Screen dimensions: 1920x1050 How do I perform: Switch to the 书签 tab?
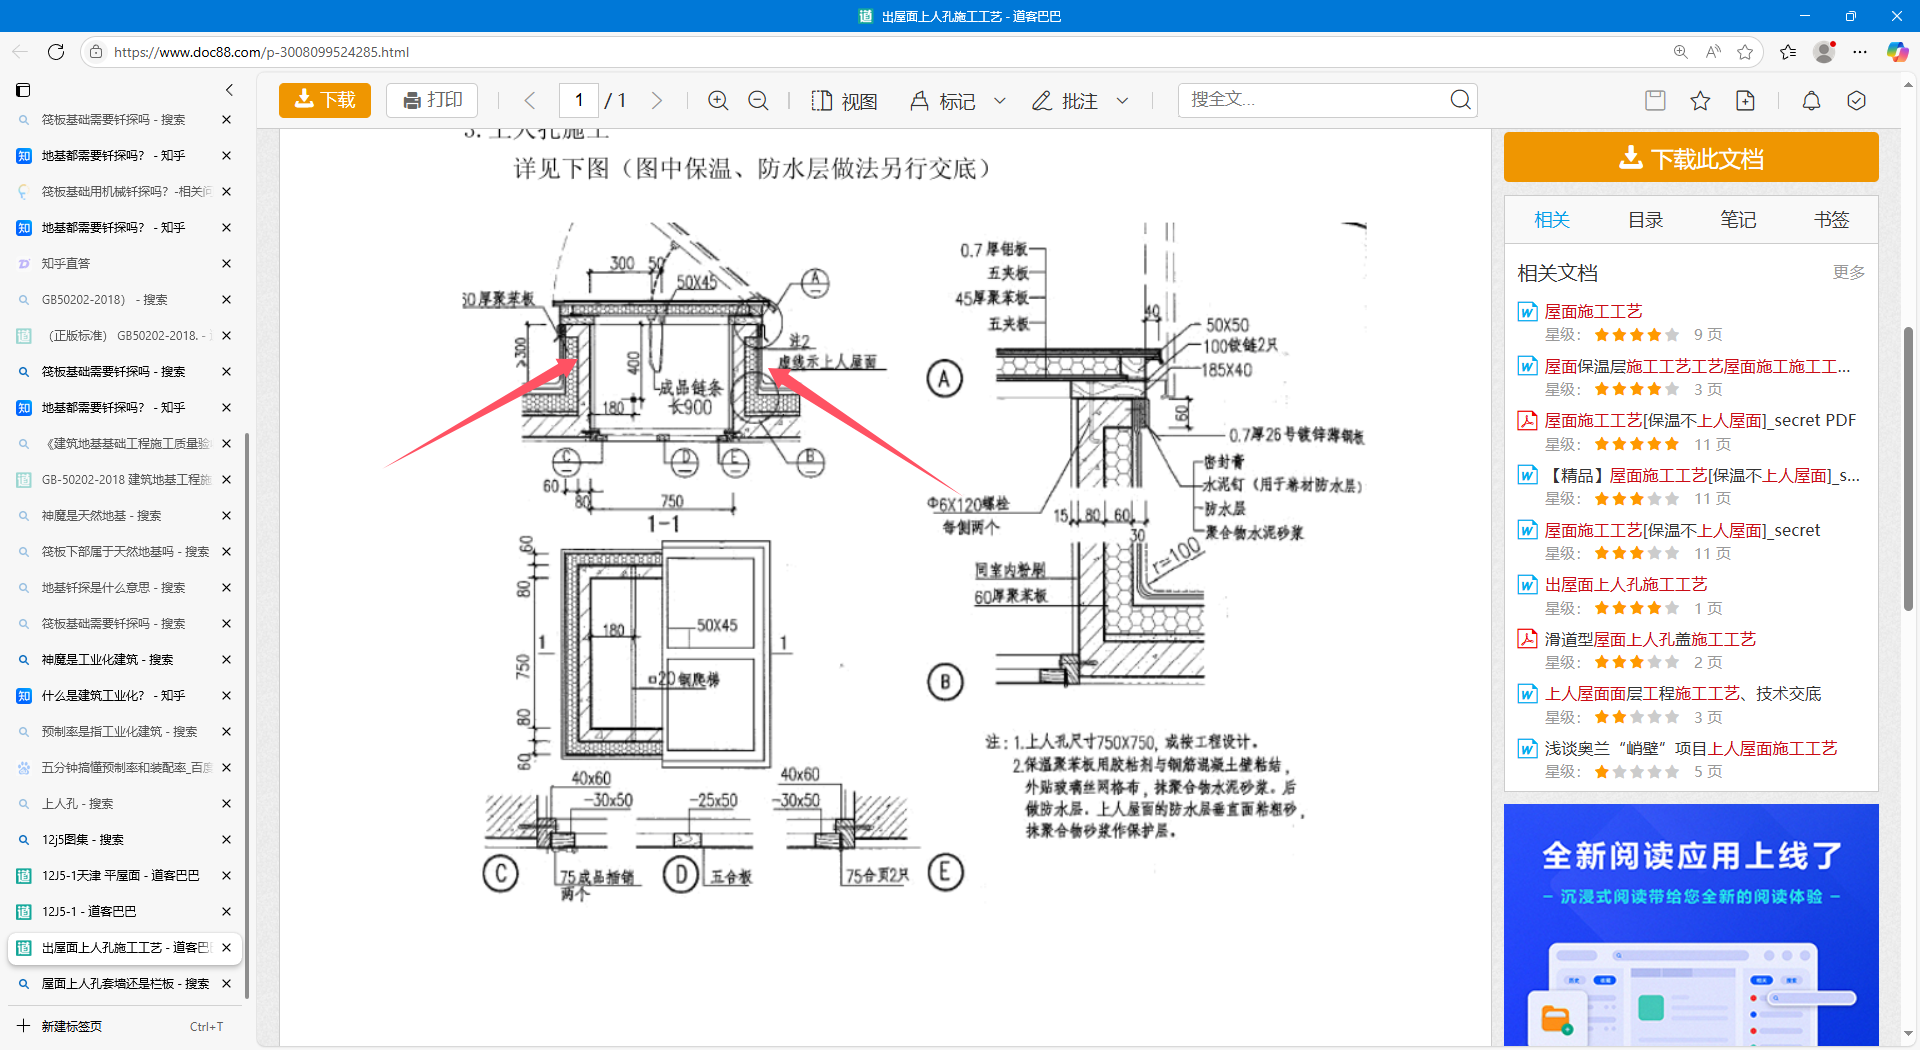tap(1831, 220)
